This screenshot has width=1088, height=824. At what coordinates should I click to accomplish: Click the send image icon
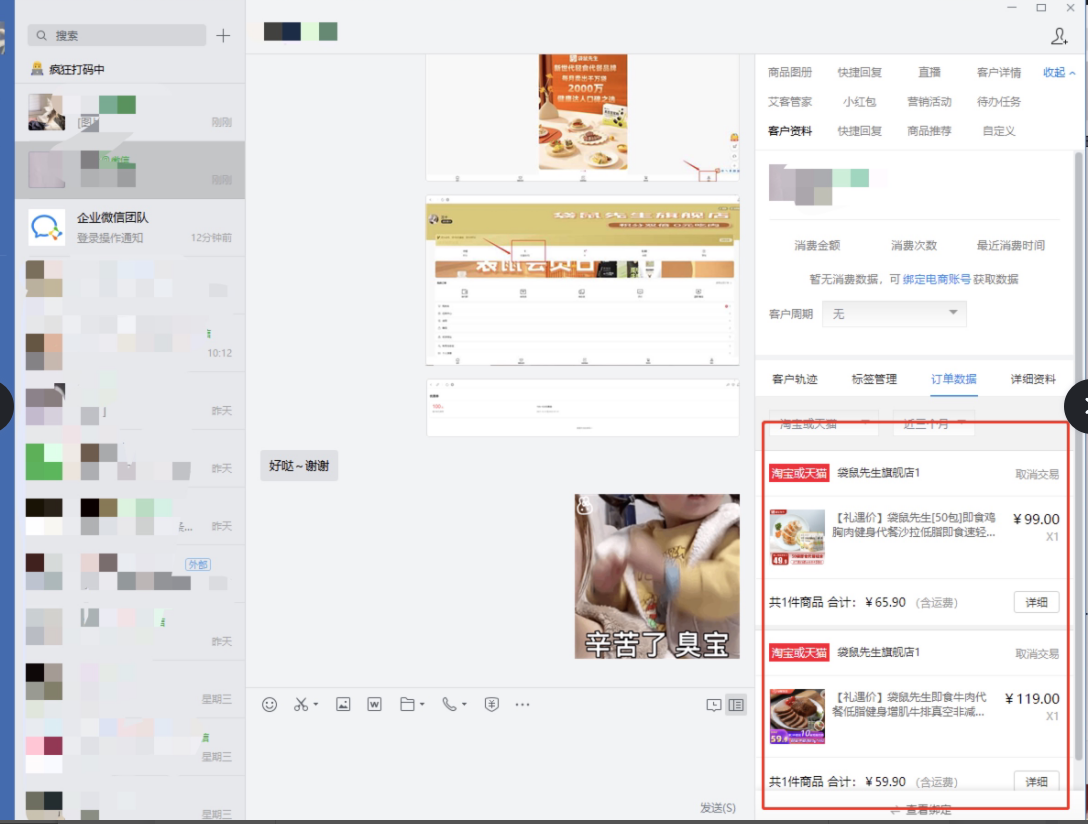[x=343, y=704]
